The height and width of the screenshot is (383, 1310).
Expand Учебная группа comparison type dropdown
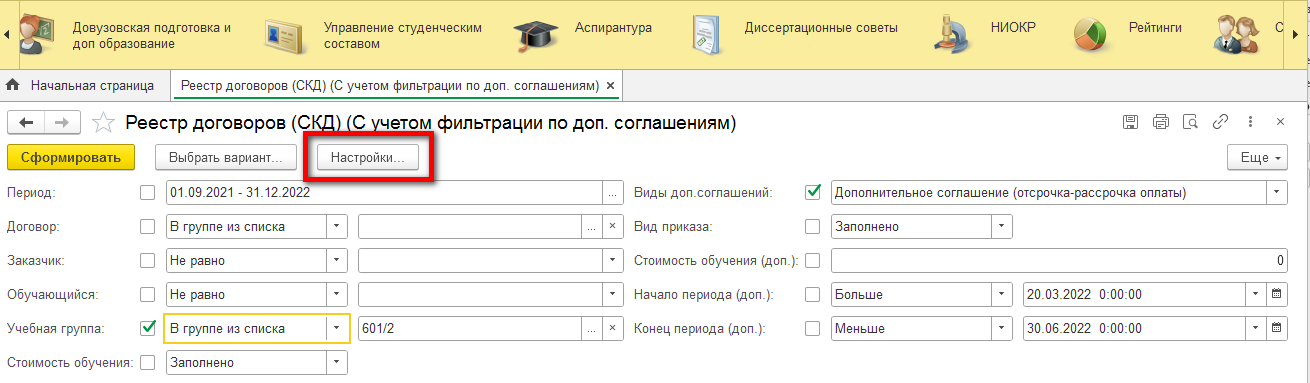pyautogui.click(x=337, y=328)
